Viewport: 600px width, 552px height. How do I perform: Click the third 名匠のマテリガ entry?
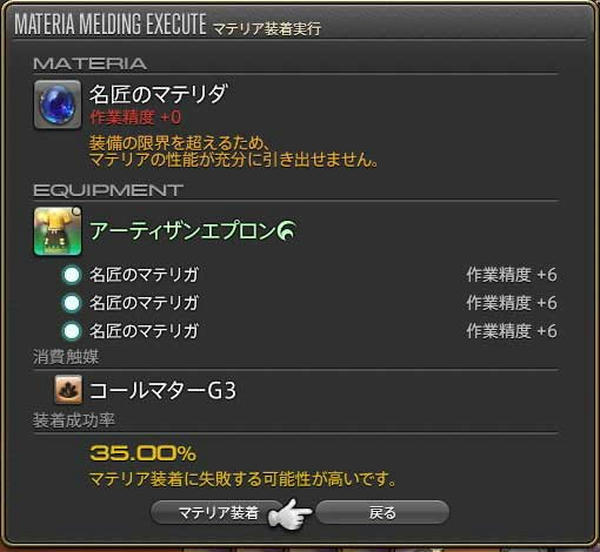(144, 331)
